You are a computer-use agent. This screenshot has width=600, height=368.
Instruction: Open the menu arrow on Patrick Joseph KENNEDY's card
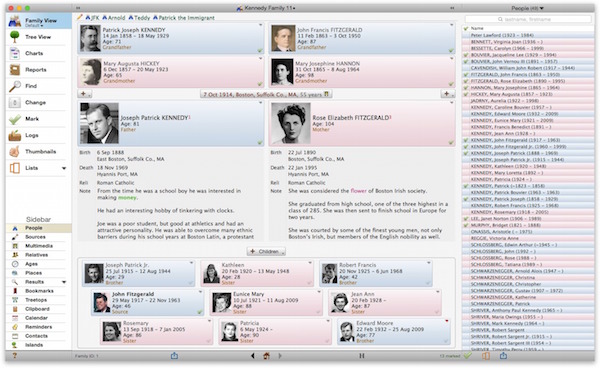[x=261, y=25]
